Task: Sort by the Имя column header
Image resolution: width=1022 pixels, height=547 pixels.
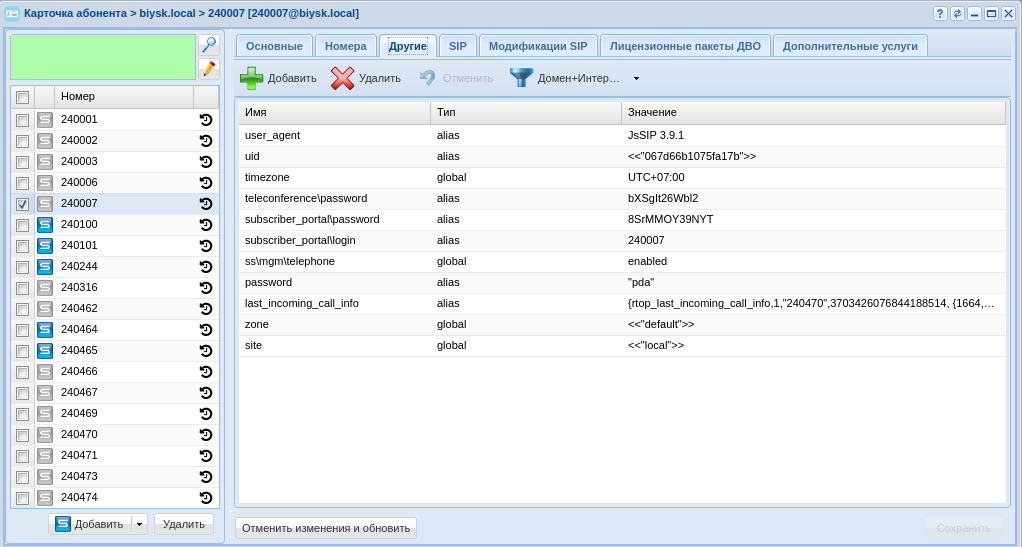Action: click(x=334, y=112)
